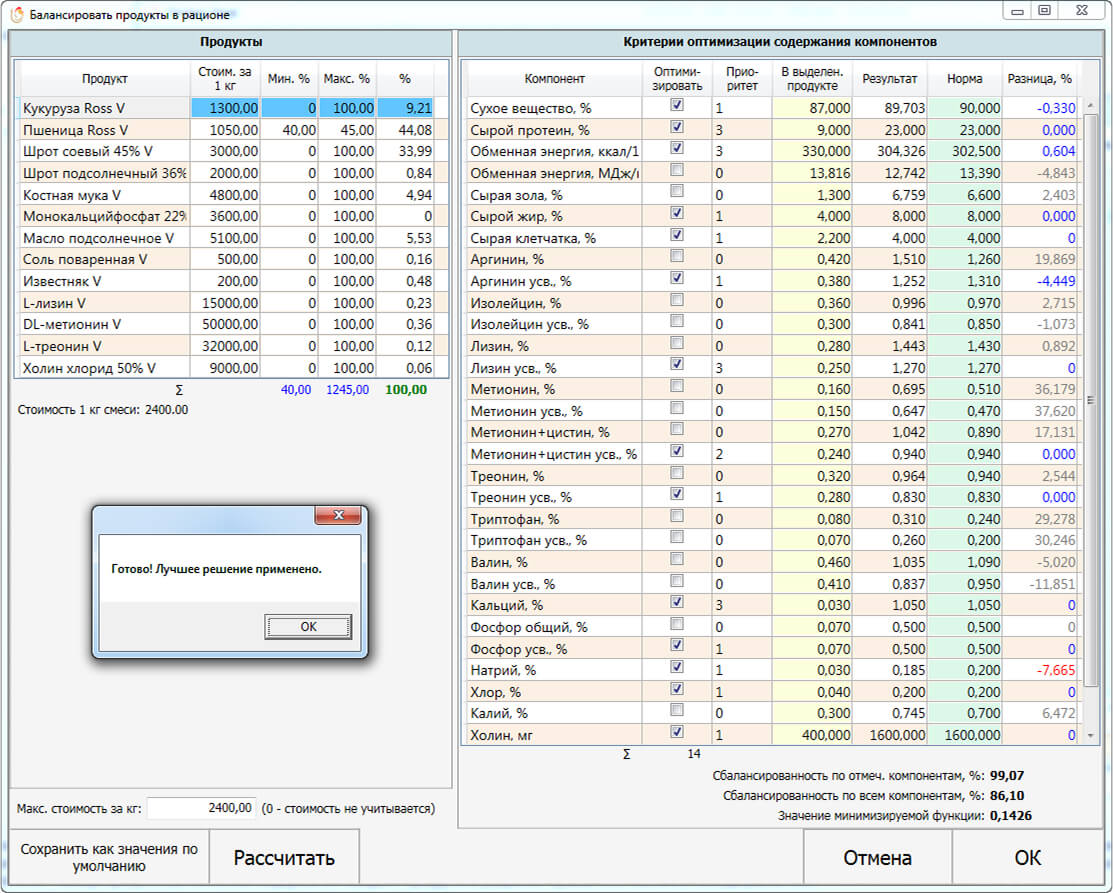The height and width of the screenshot is (893, 1113).
Task: Maximize the Балансировать продукты window
Action: pyautogui.click(x=1044, y=11)
